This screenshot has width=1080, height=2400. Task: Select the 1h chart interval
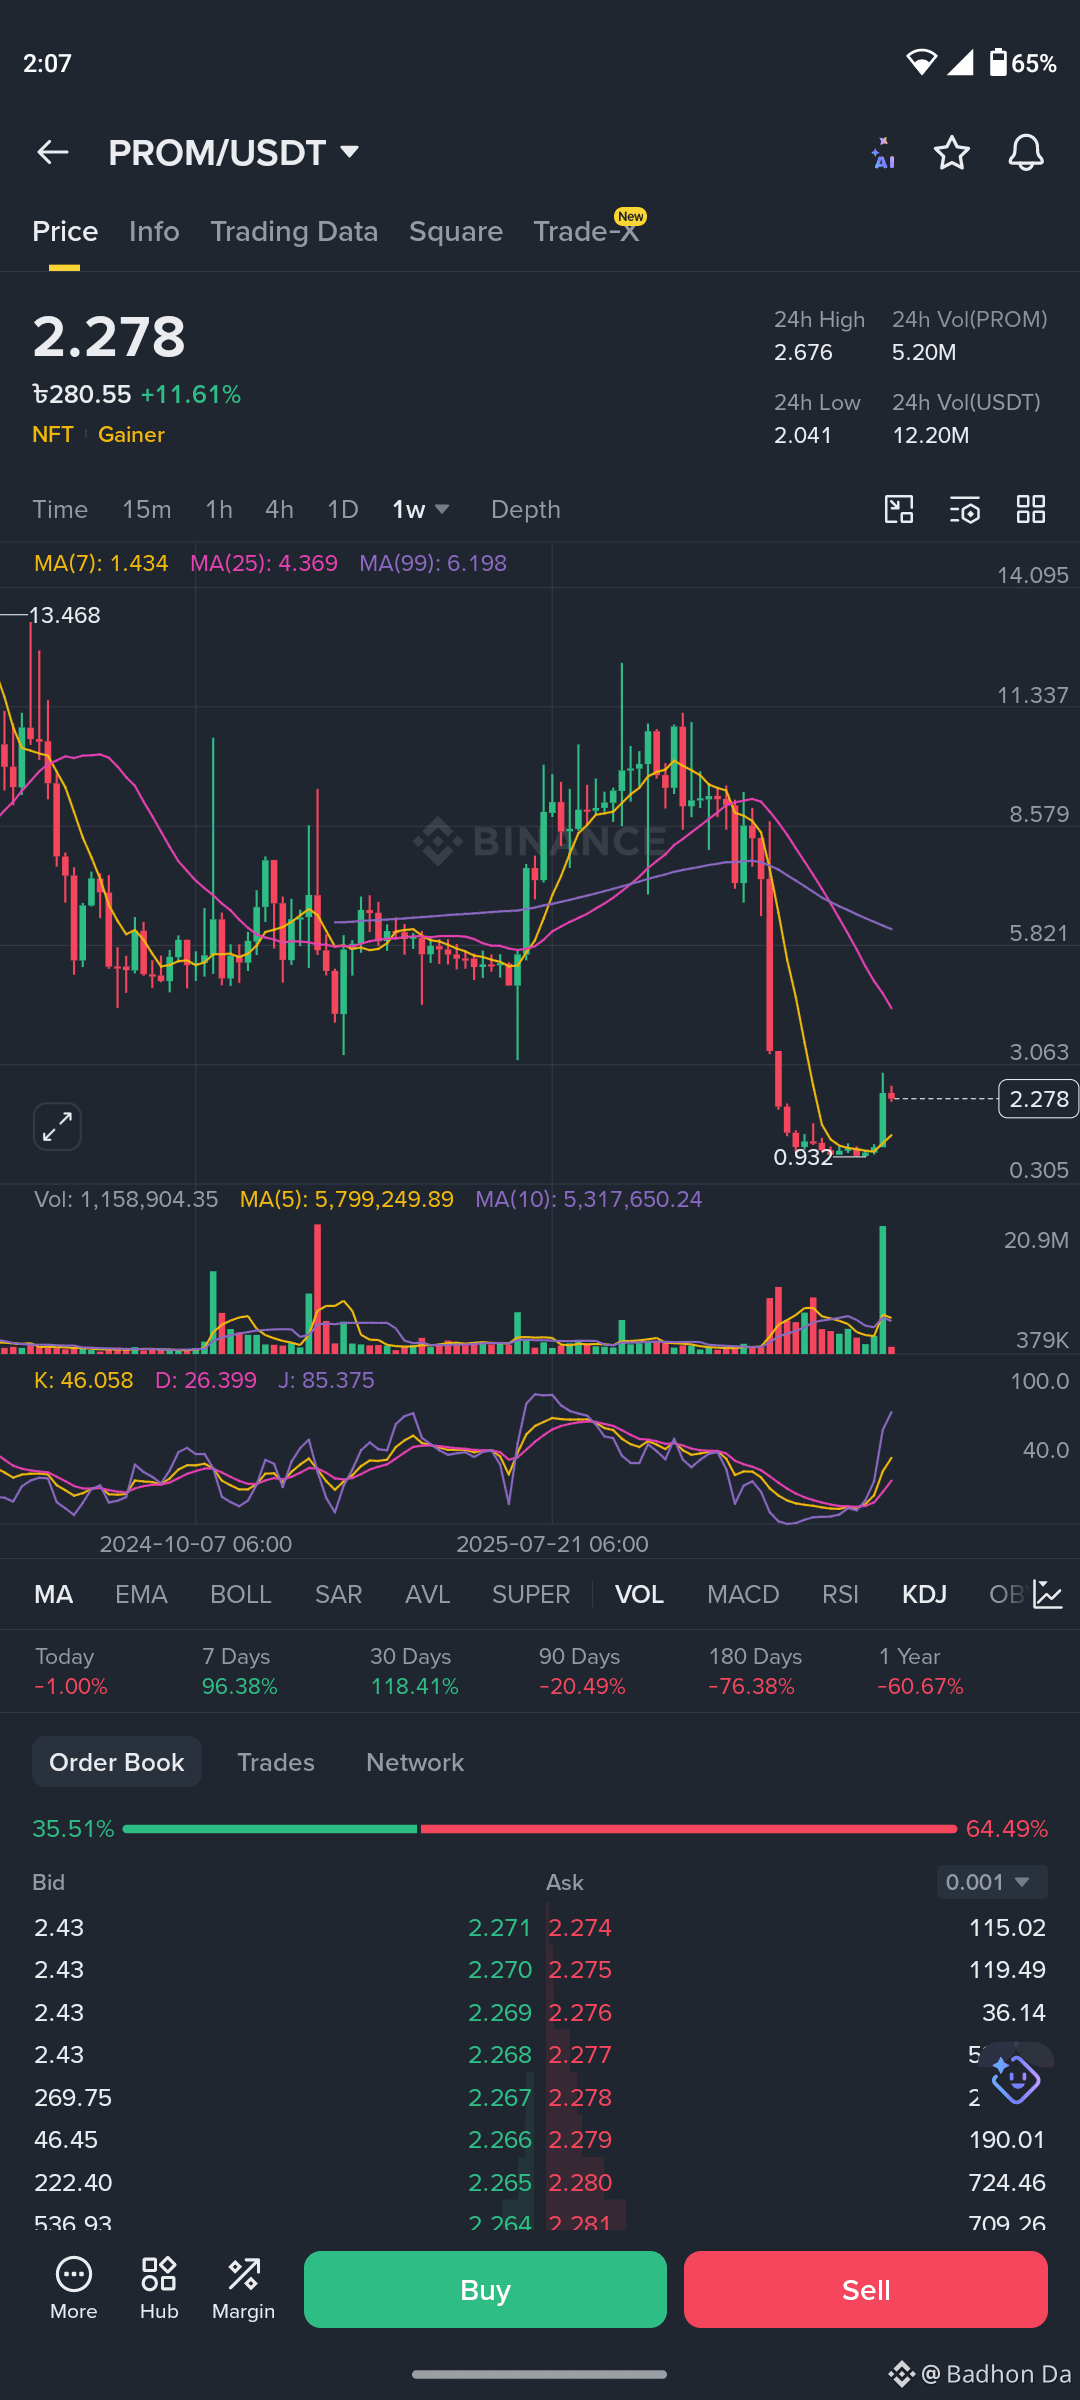pyautogui.click(x=219, y=510)
